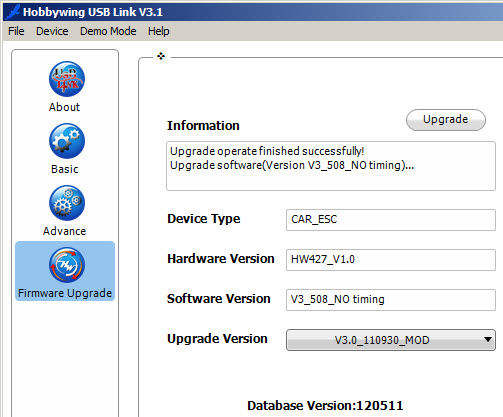Click the Hobbywing feather logo in title bar
The image size is (503, 417).
coord(13,12)
